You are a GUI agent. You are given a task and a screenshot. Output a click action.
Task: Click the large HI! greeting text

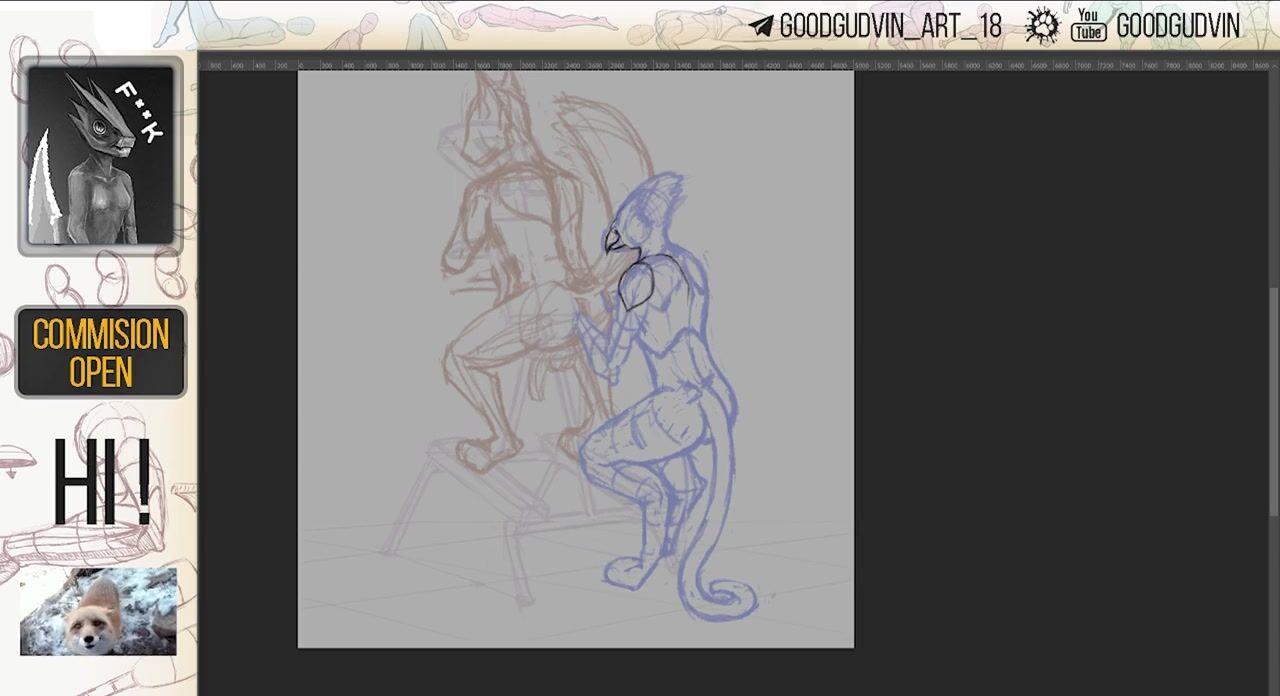click(100, 483)
